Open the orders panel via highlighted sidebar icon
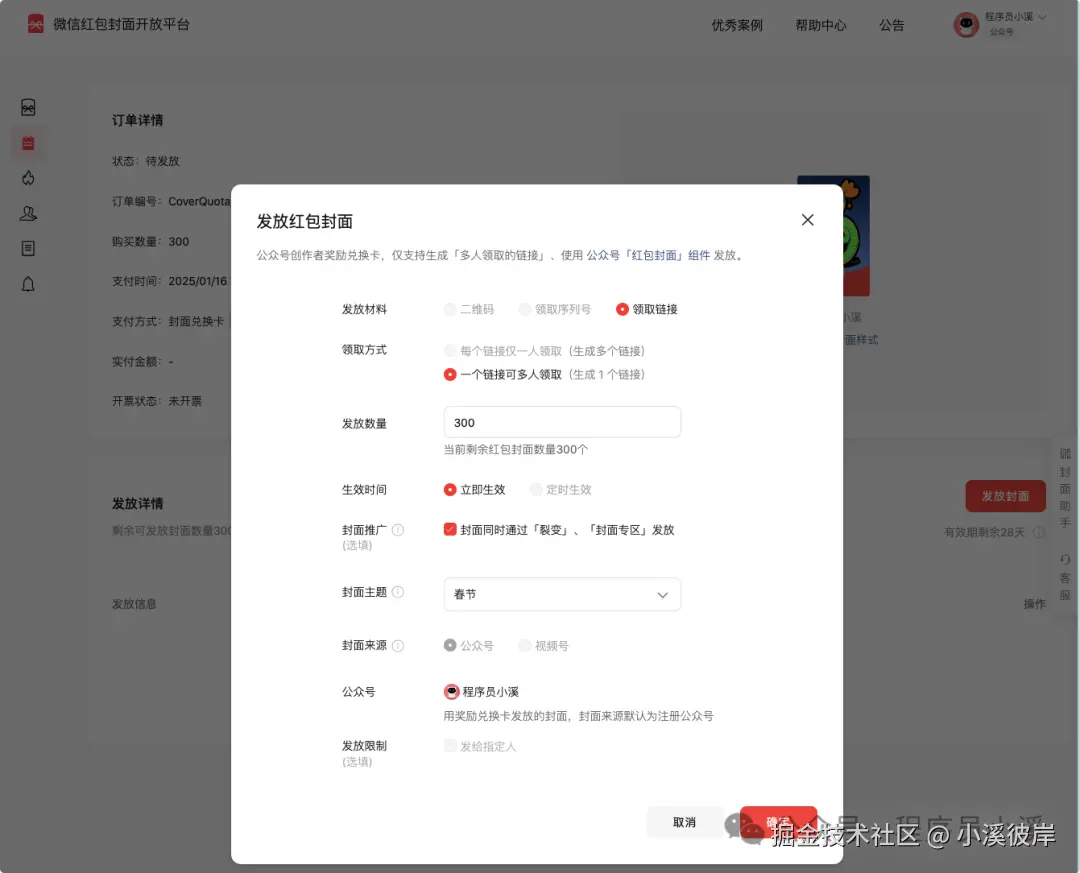Viewport: 1080px width, 873px height. point(28,143)
